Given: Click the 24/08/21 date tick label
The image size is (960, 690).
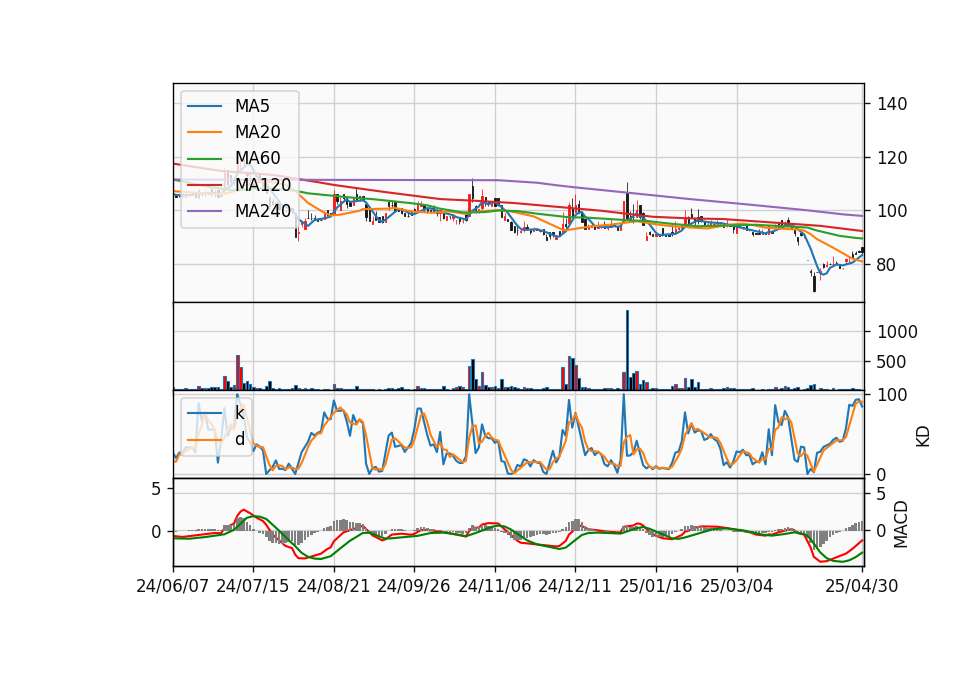Looking at the screenshot, I should pyautogui.click(x=334, y=587).
